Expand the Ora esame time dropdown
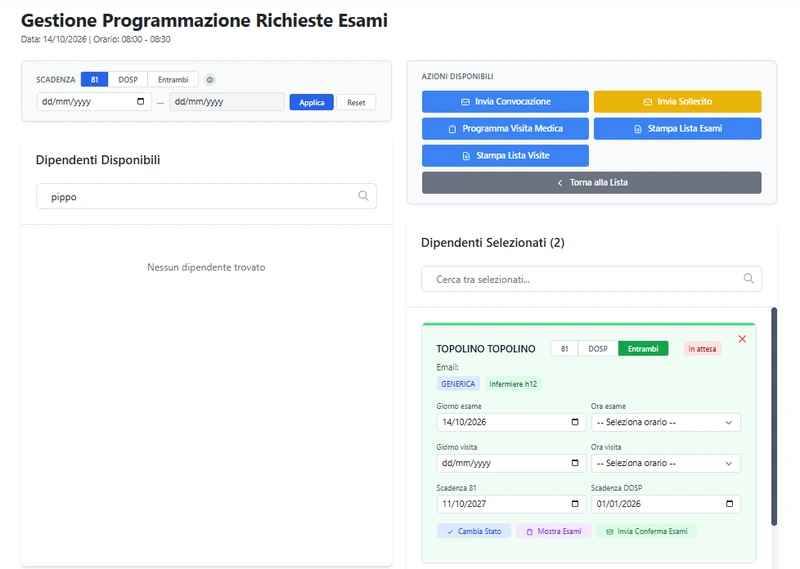Screen dimensions: 800x569 coord(666,422)
